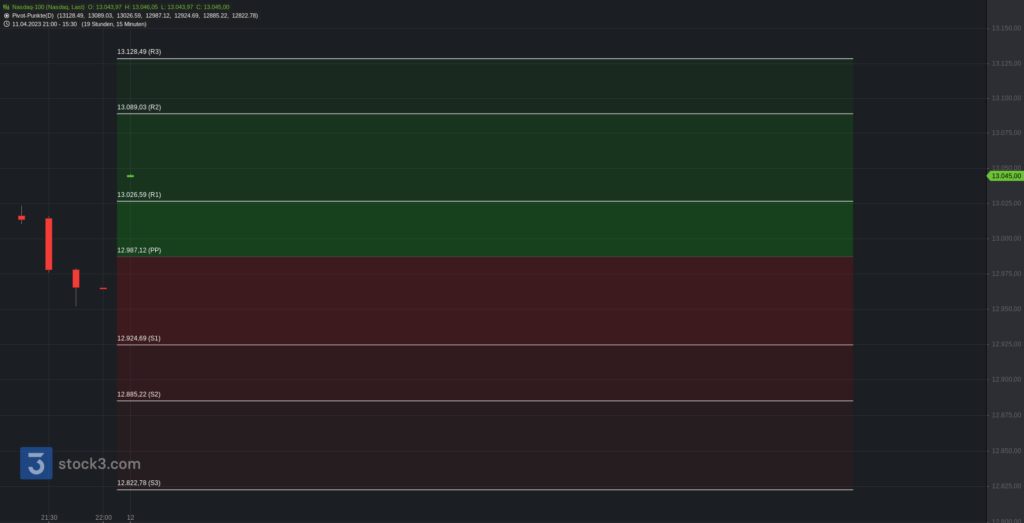Viewport: 1024px width, 523px height.
Task: Click the Pivot-Punkte indicator circle icon
Action: click(6, 15)
